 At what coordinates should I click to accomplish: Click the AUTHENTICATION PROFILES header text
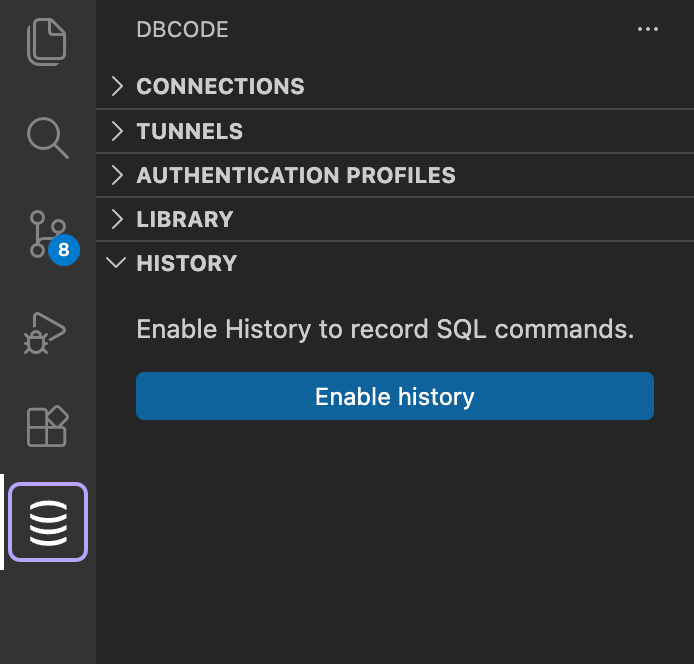click(296, 175)
